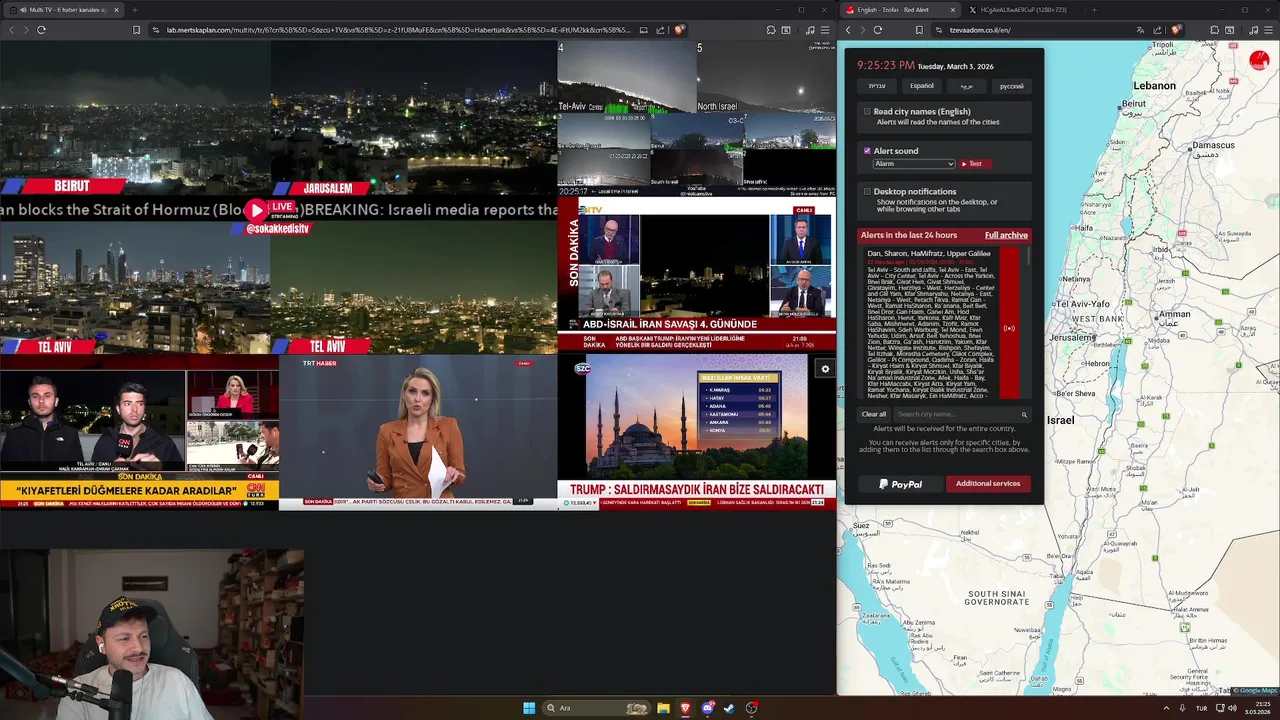Uncheck the Alert sound checkbox
The image size is (1280, 720).
[867, 151]
